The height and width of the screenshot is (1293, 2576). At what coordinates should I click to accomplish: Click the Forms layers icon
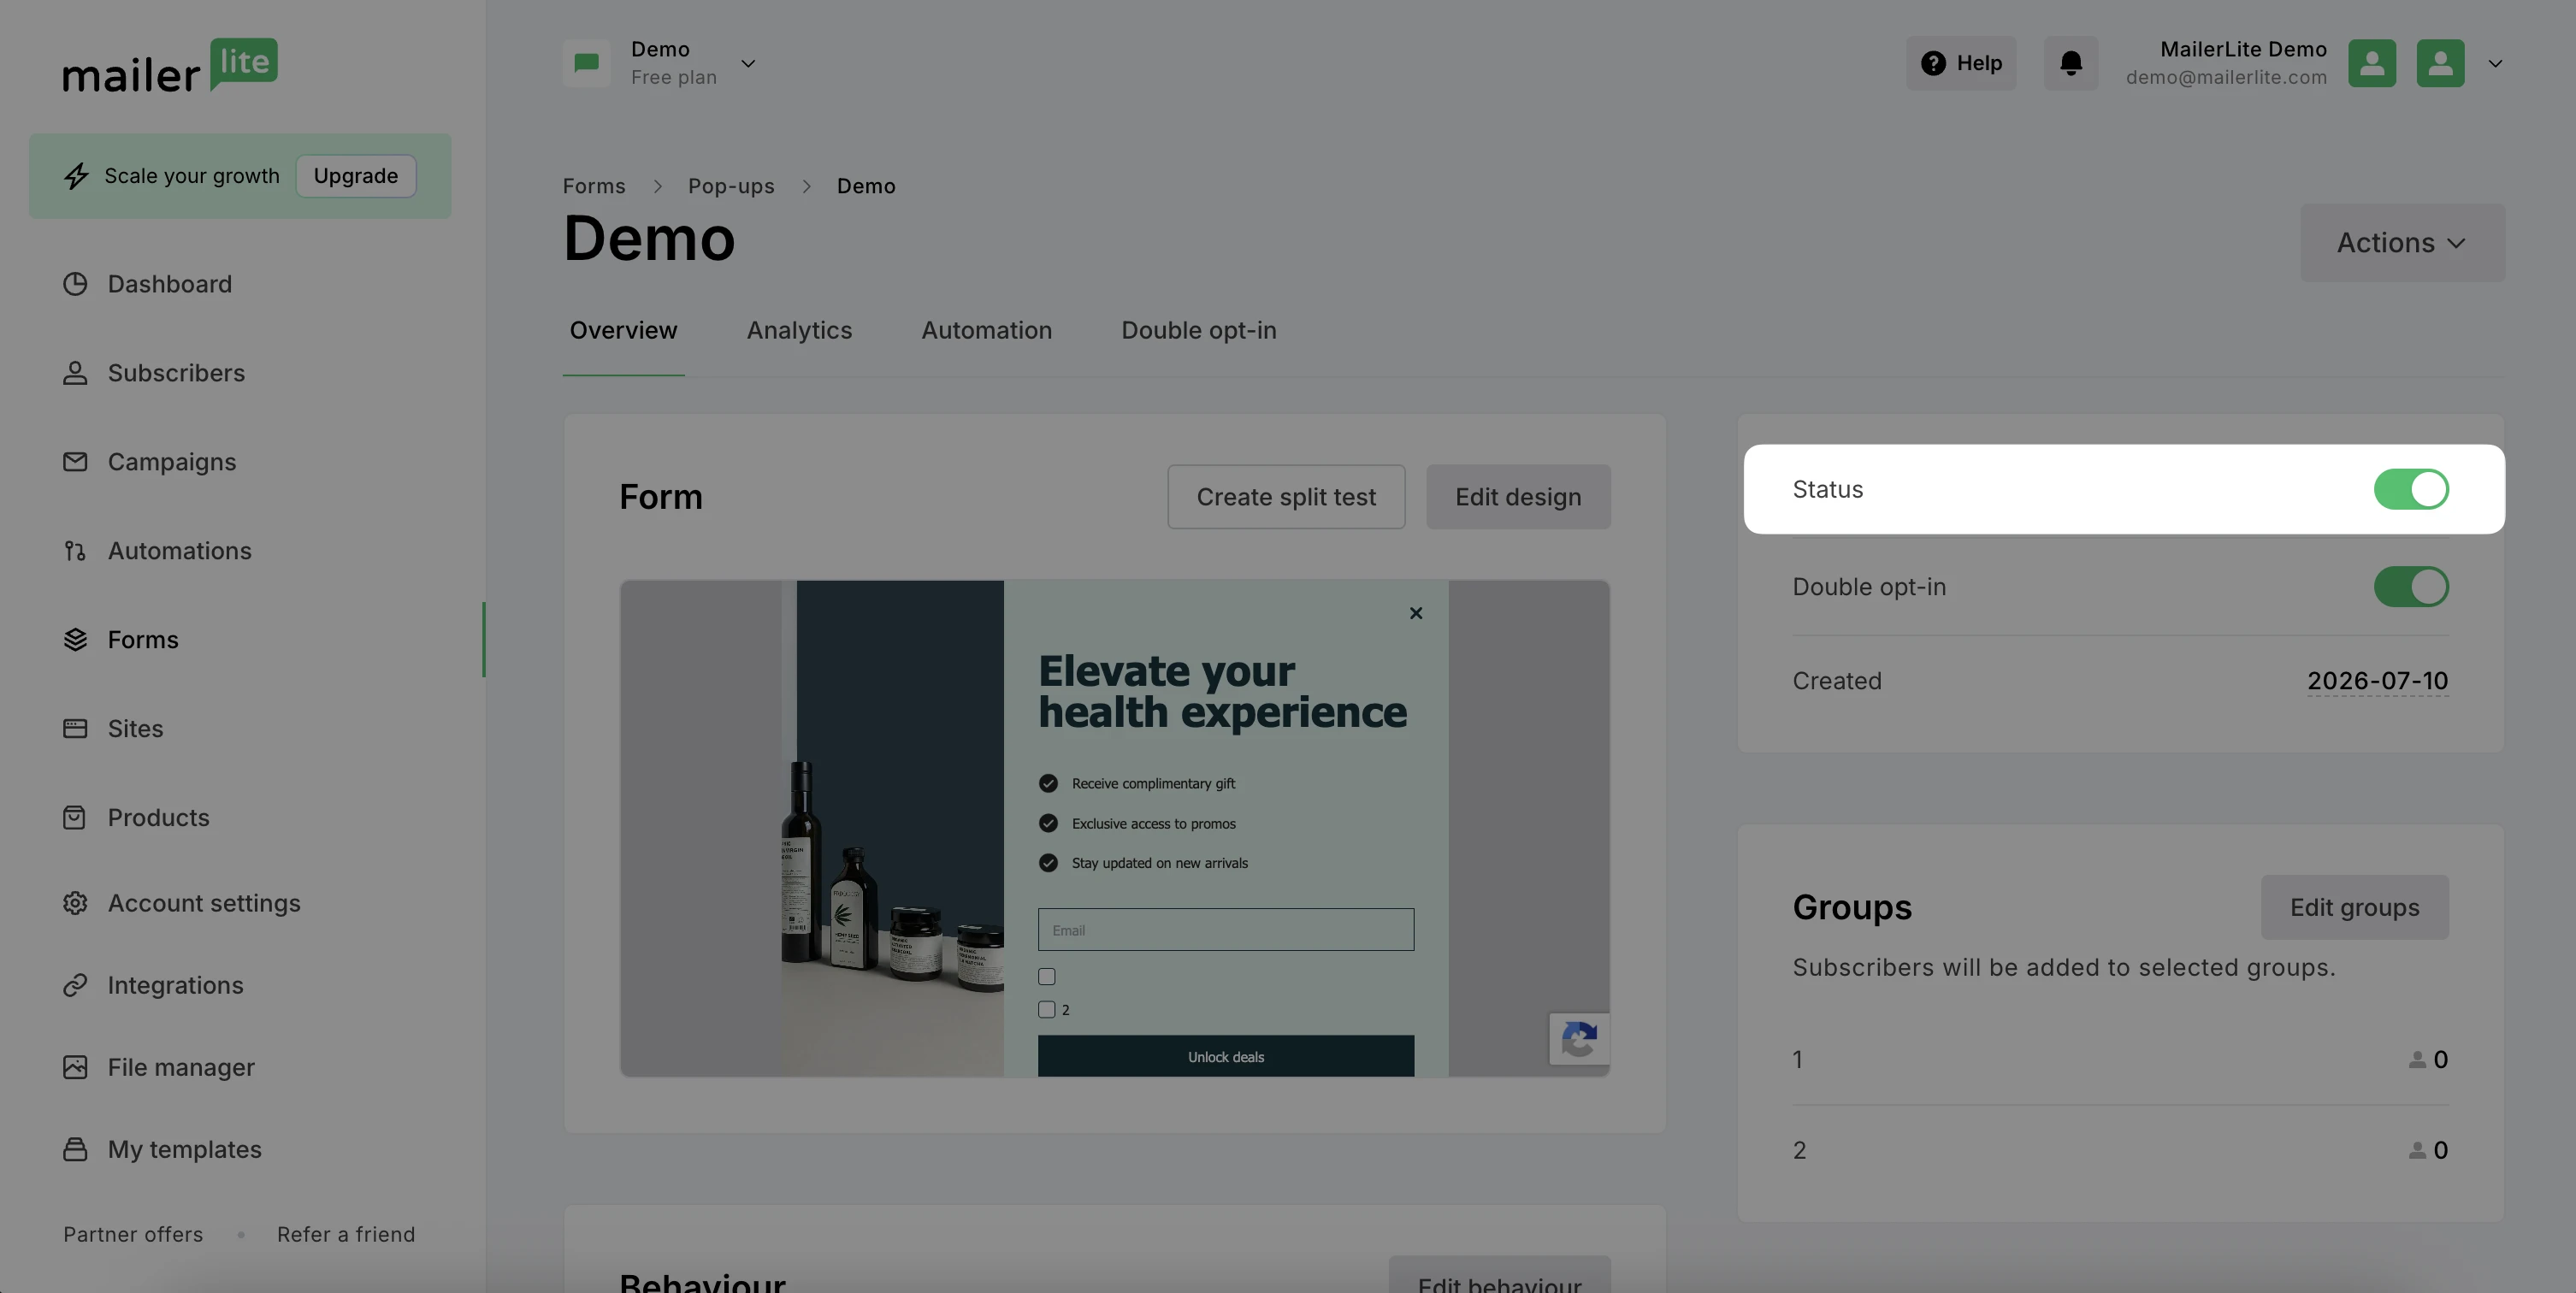75,640
